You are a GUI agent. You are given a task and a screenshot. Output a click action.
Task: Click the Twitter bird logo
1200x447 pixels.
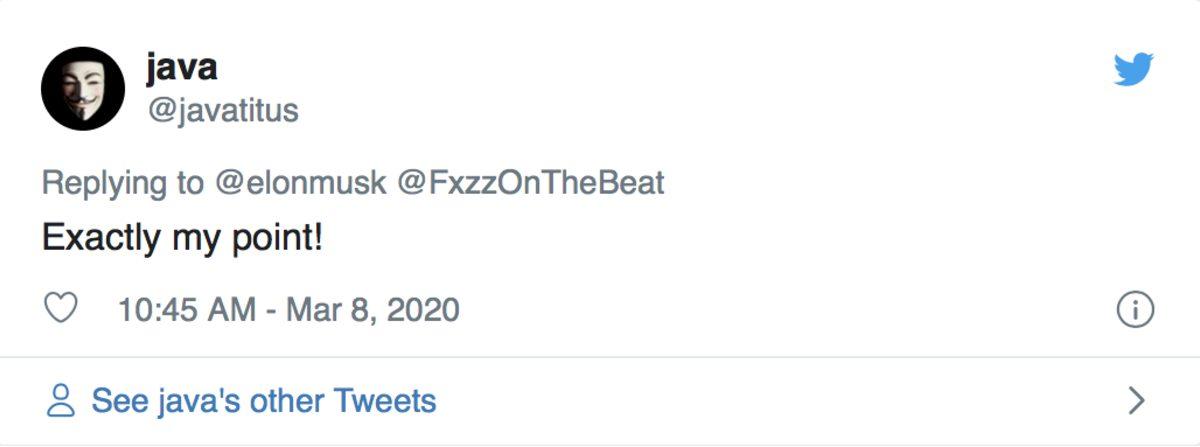tap(1133, 69)
